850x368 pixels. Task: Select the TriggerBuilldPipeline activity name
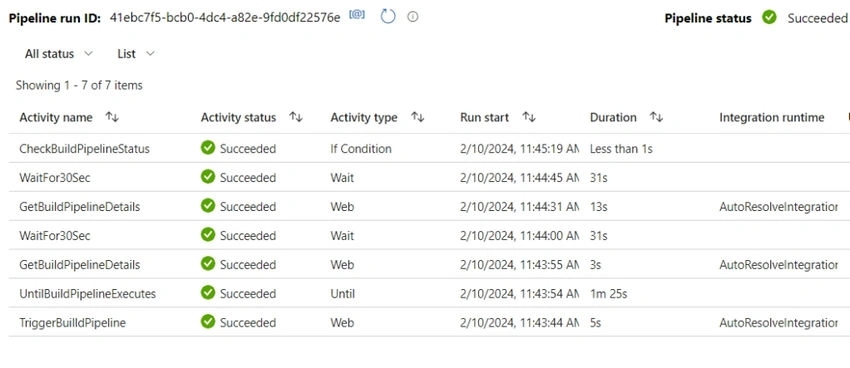[x=73, y=323]
